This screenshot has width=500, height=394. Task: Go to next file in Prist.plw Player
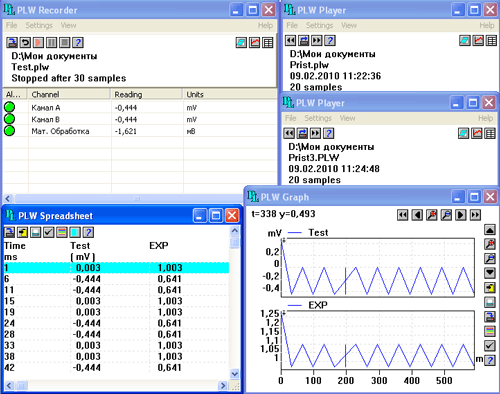pos(317,40)
